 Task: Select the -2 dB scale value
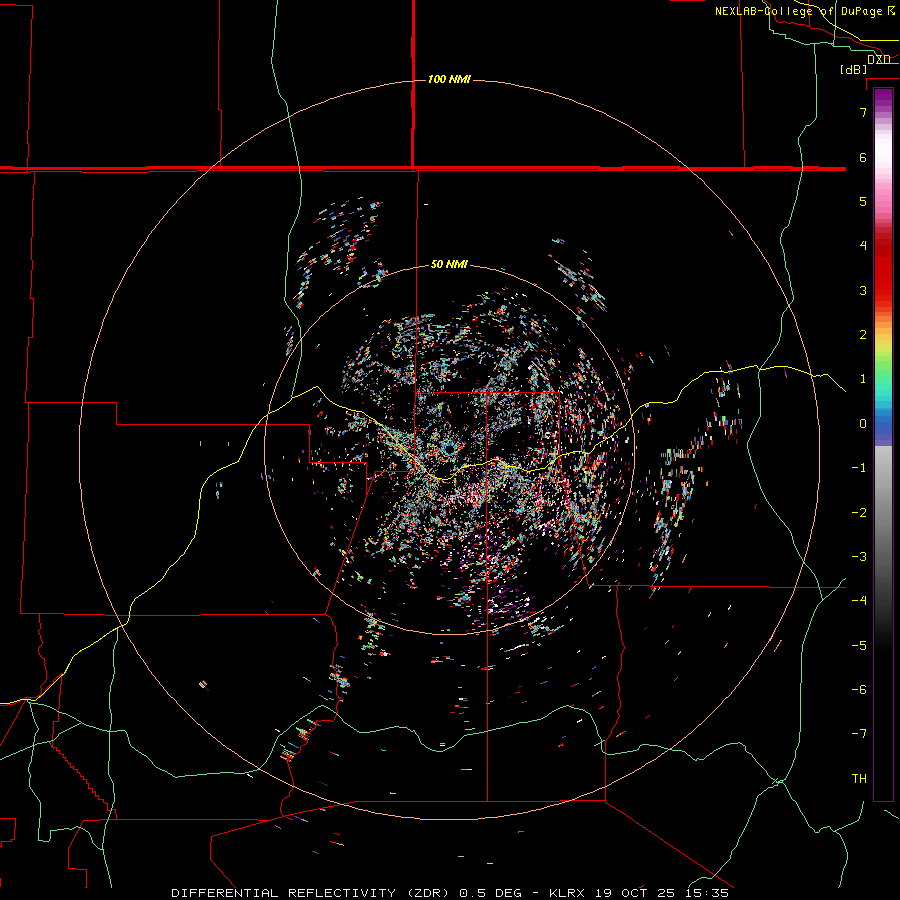859,513
